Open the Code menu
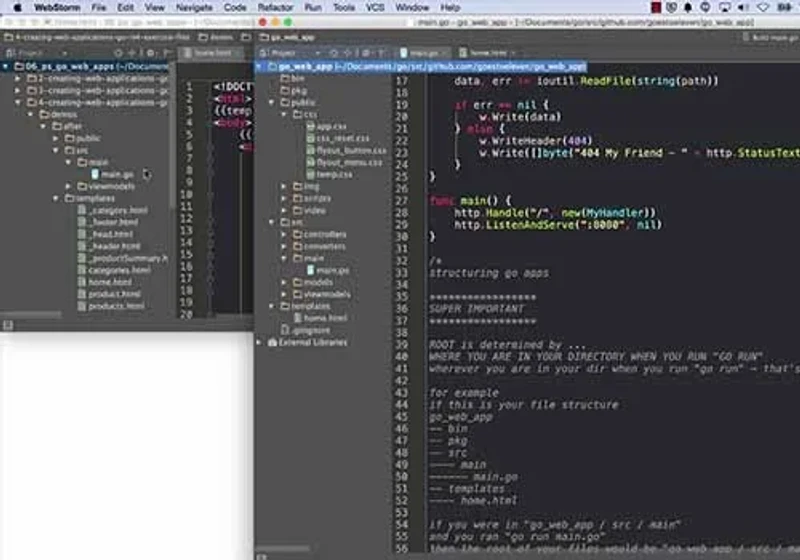 click(x=235, y=7)
